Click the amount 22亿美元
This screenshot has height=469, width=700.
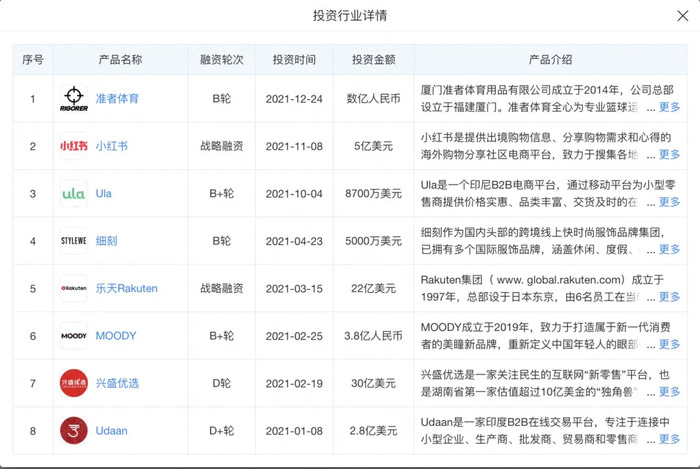click(373, 288)
